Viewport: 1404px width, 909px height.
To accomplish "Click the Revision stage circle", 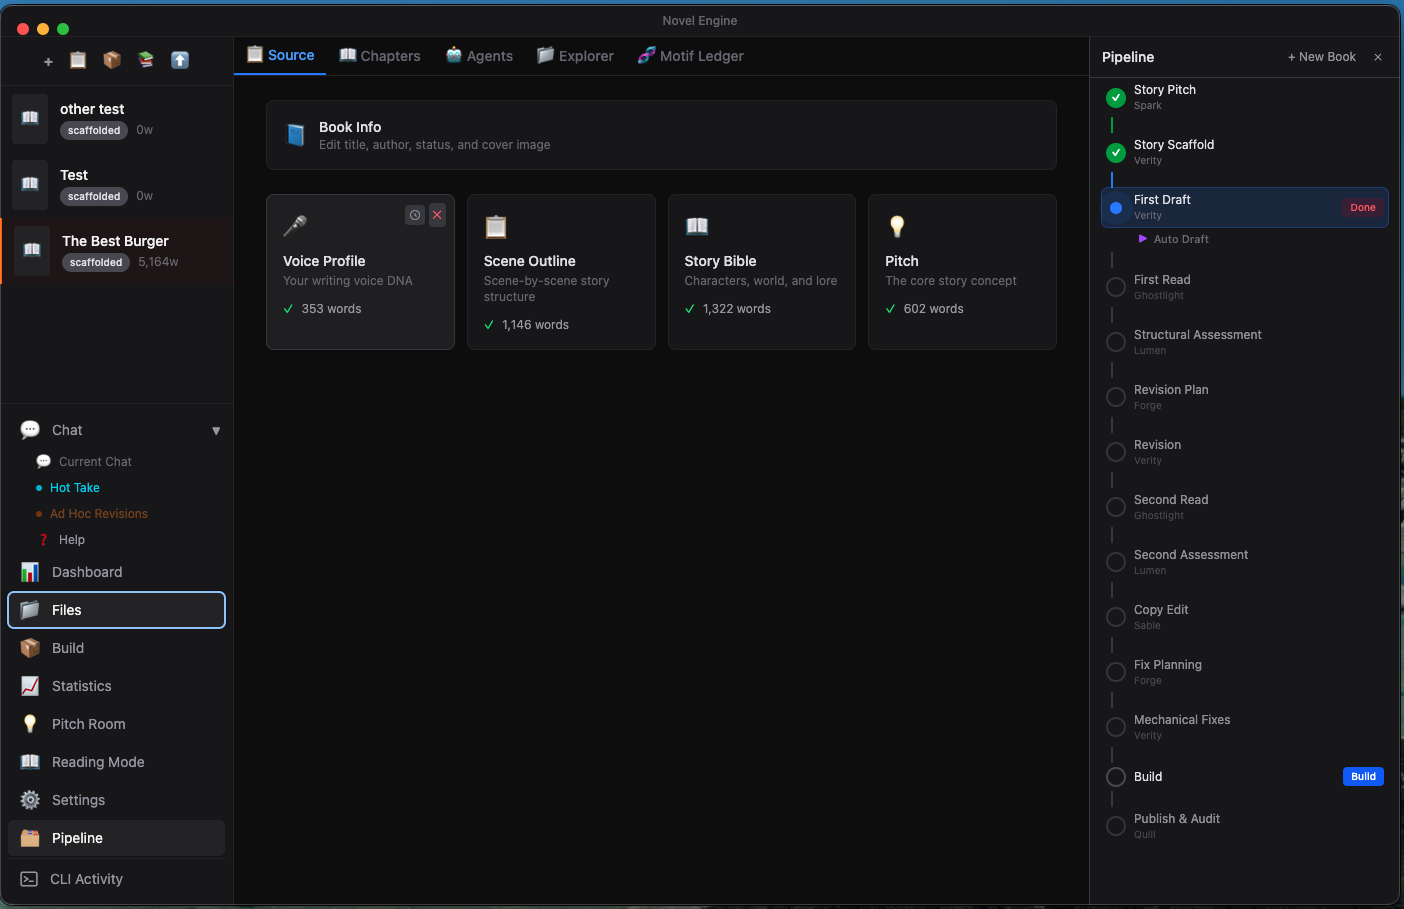I will point(1116,452).
